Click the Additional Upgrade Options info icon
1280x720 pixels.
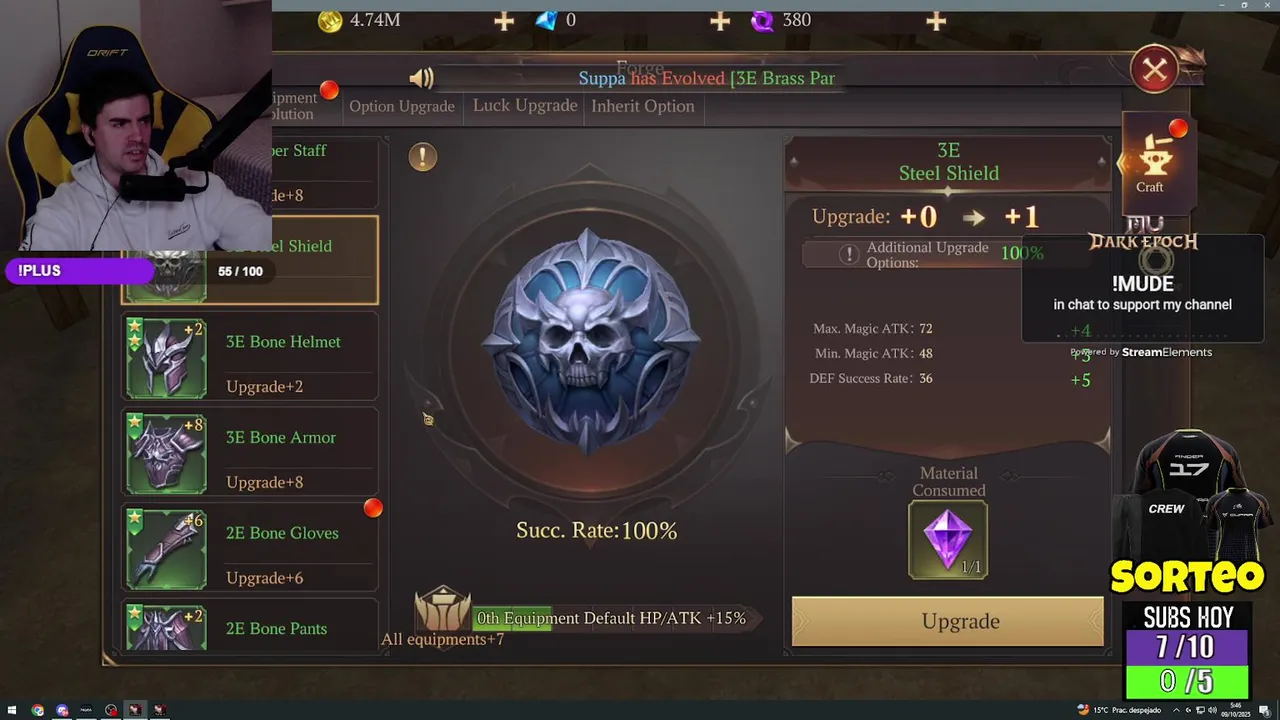[x=849, y=254]
